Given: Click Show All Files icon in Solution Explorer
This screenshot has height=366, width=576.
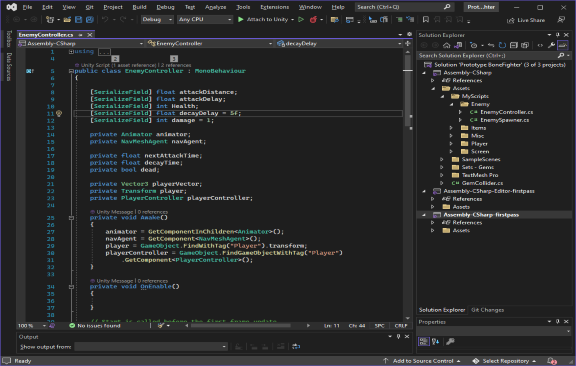Looking at the screenshot, I should 525,45.
